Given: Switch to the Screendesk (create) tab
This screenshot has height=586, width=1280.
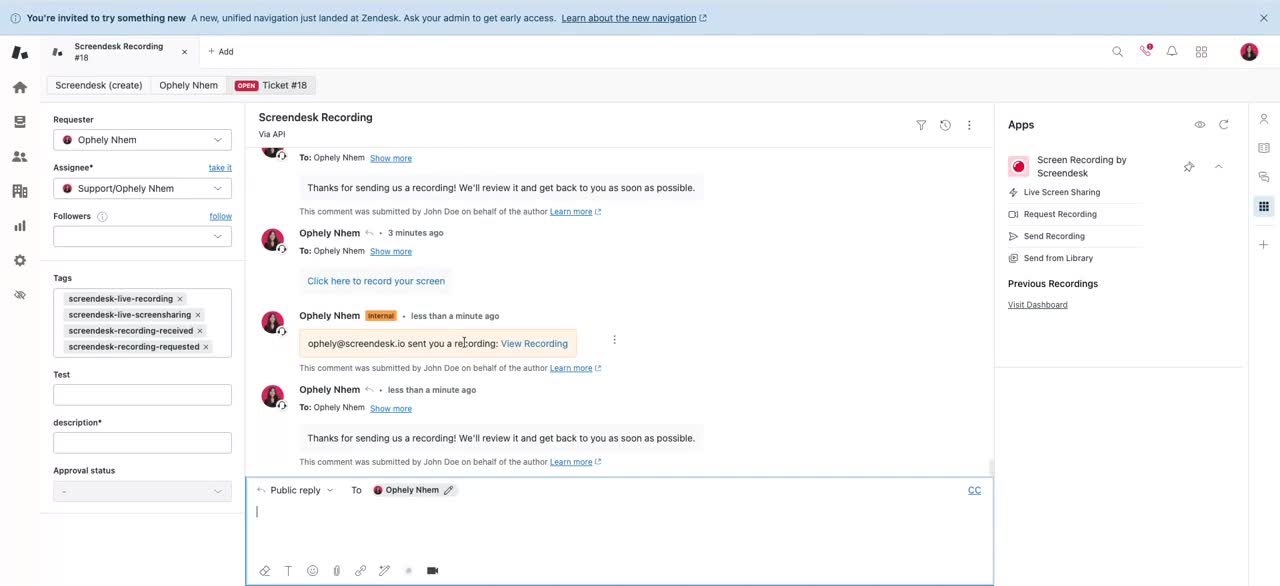Looking at the screenshot, I should pyautogui.click(x=98, y=85).
